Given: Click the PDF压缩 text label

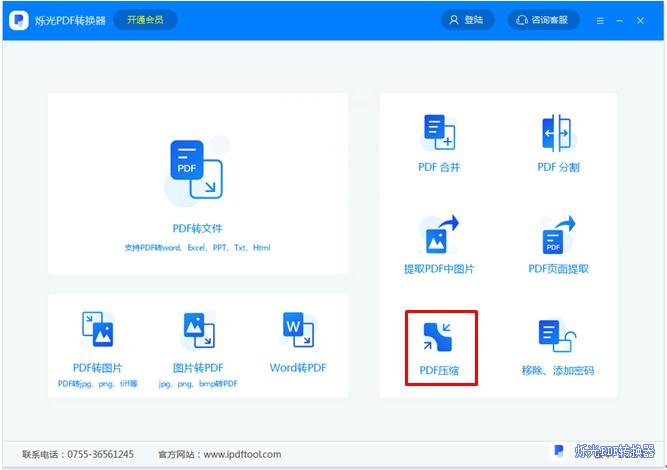Looking at the screenshot, I should [439, 370].
